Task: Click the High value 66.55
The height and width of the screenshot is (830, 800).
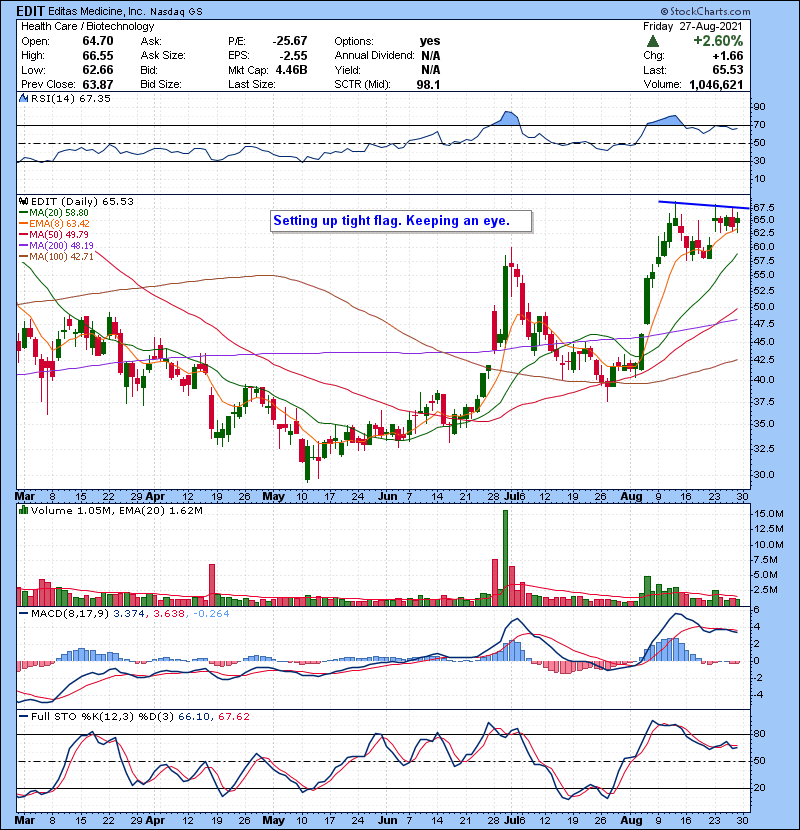Action: coord(97,56)
